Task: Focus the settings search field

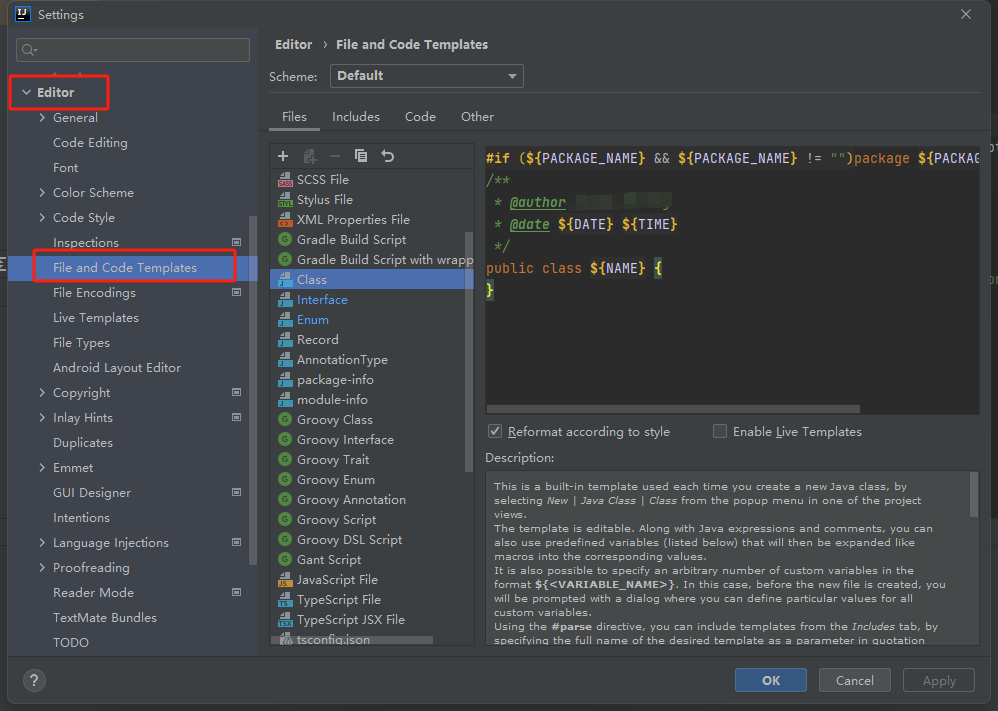Action: (133, 50)
